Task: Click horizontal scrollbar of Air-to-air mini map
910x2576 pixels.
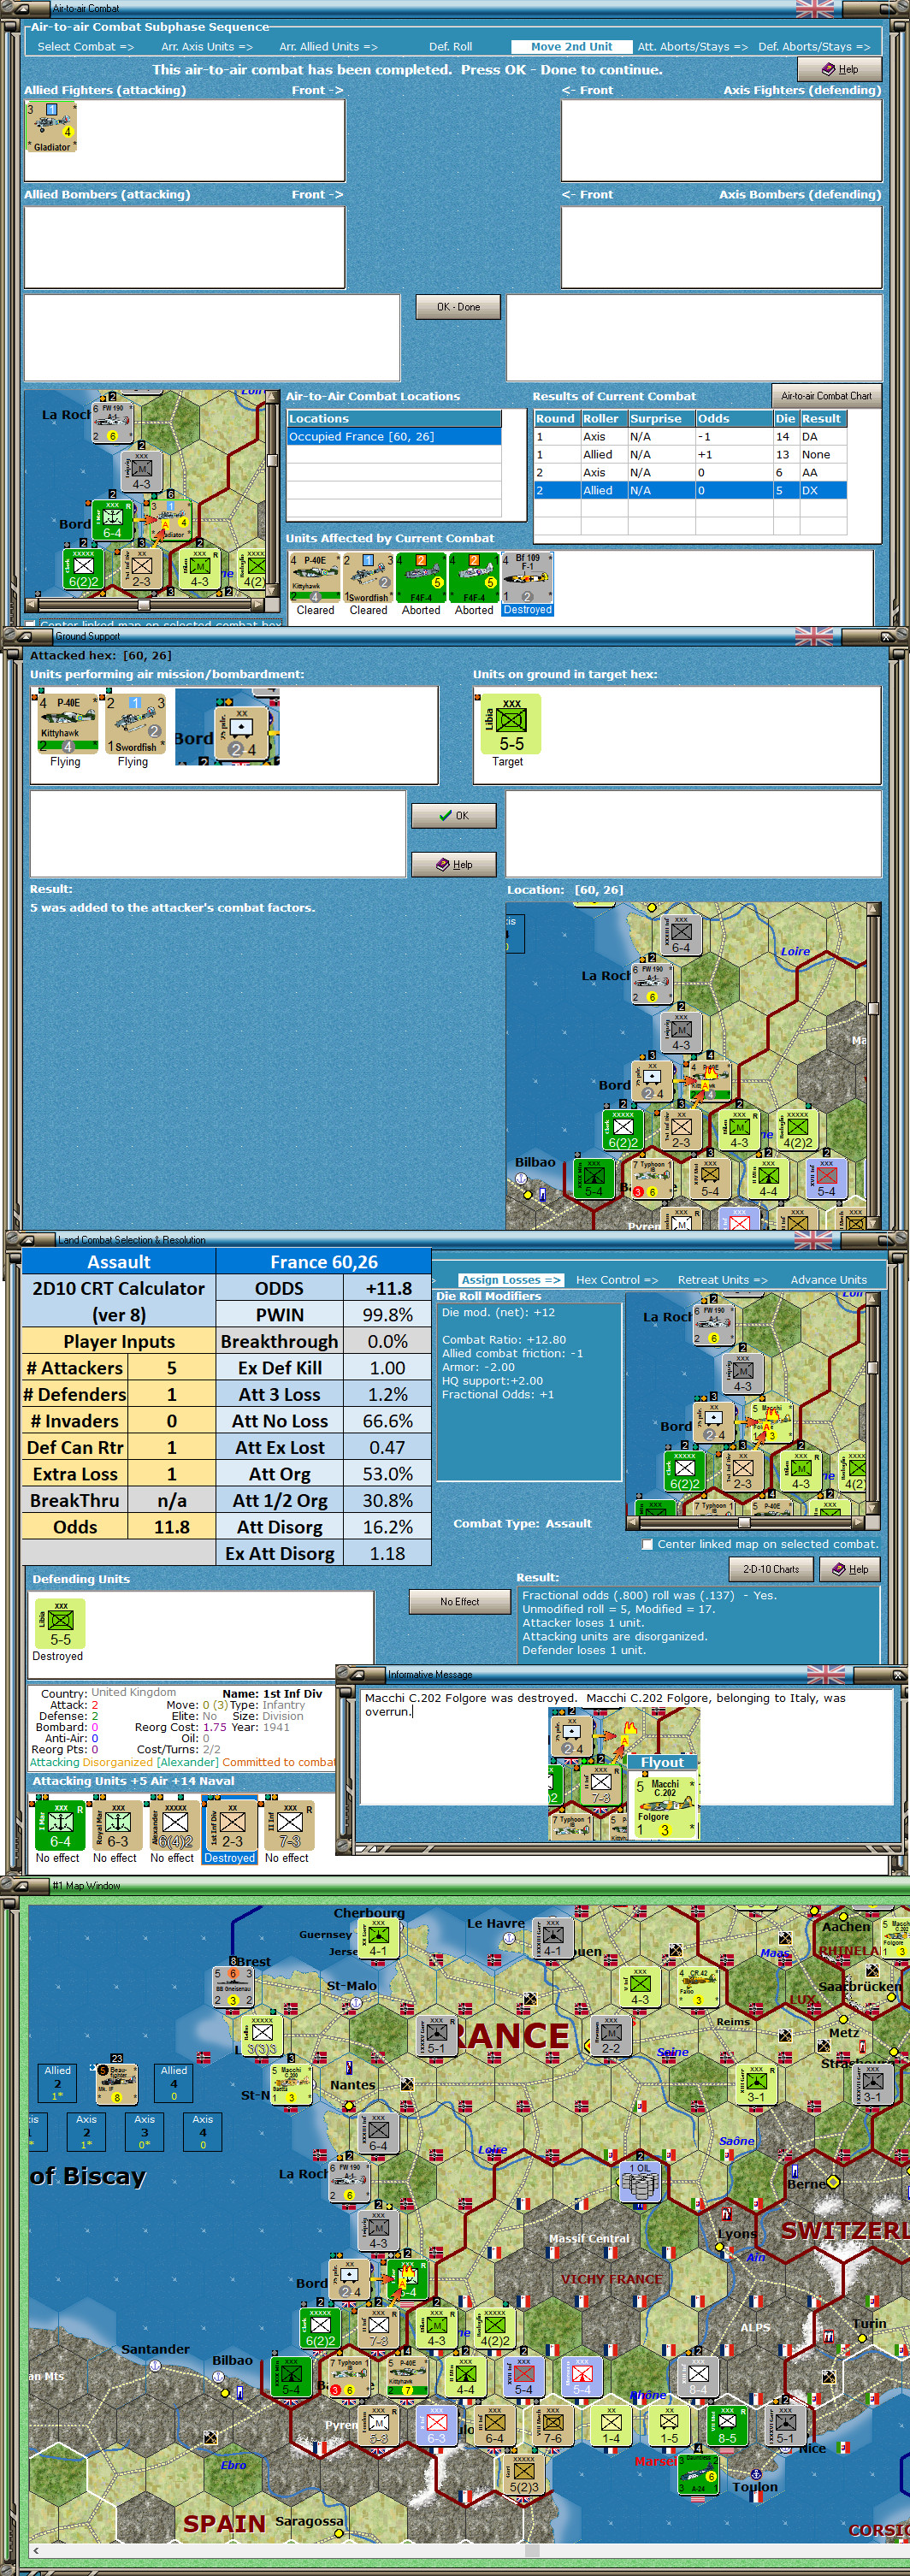Action: point(144,605)
